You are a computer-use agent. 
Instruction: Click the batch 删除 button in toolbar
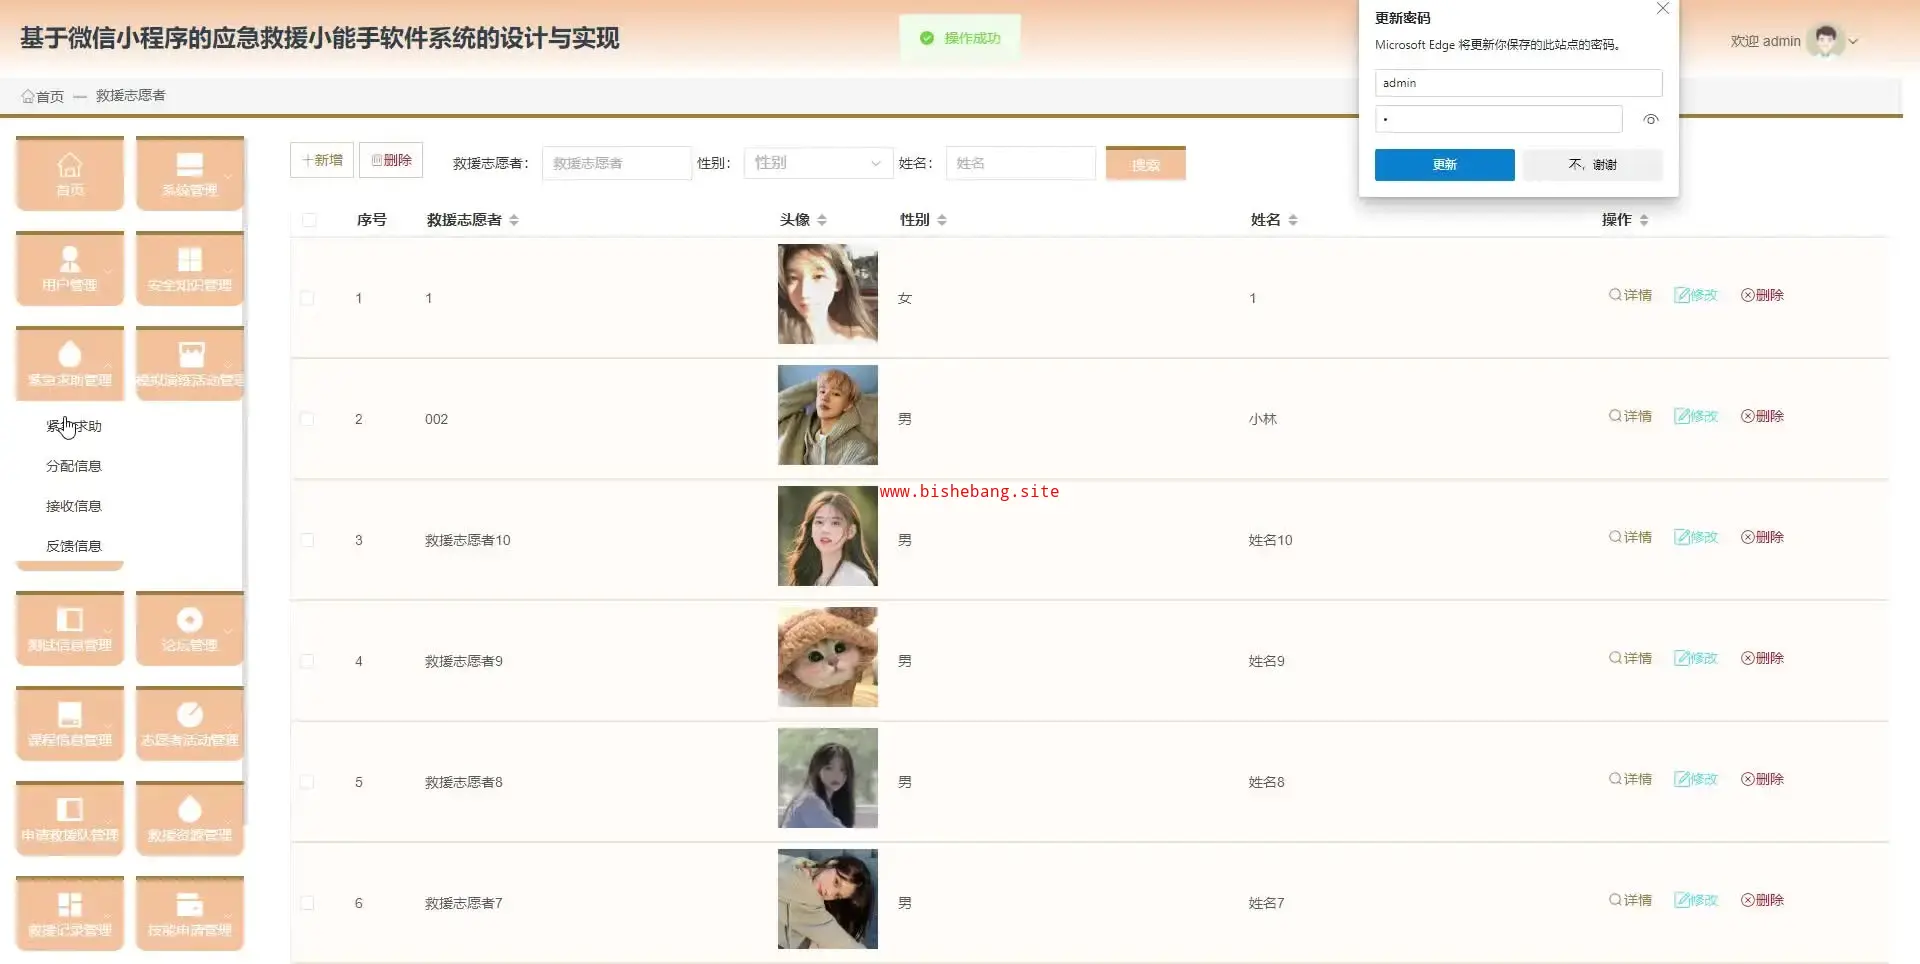(391, 160)
